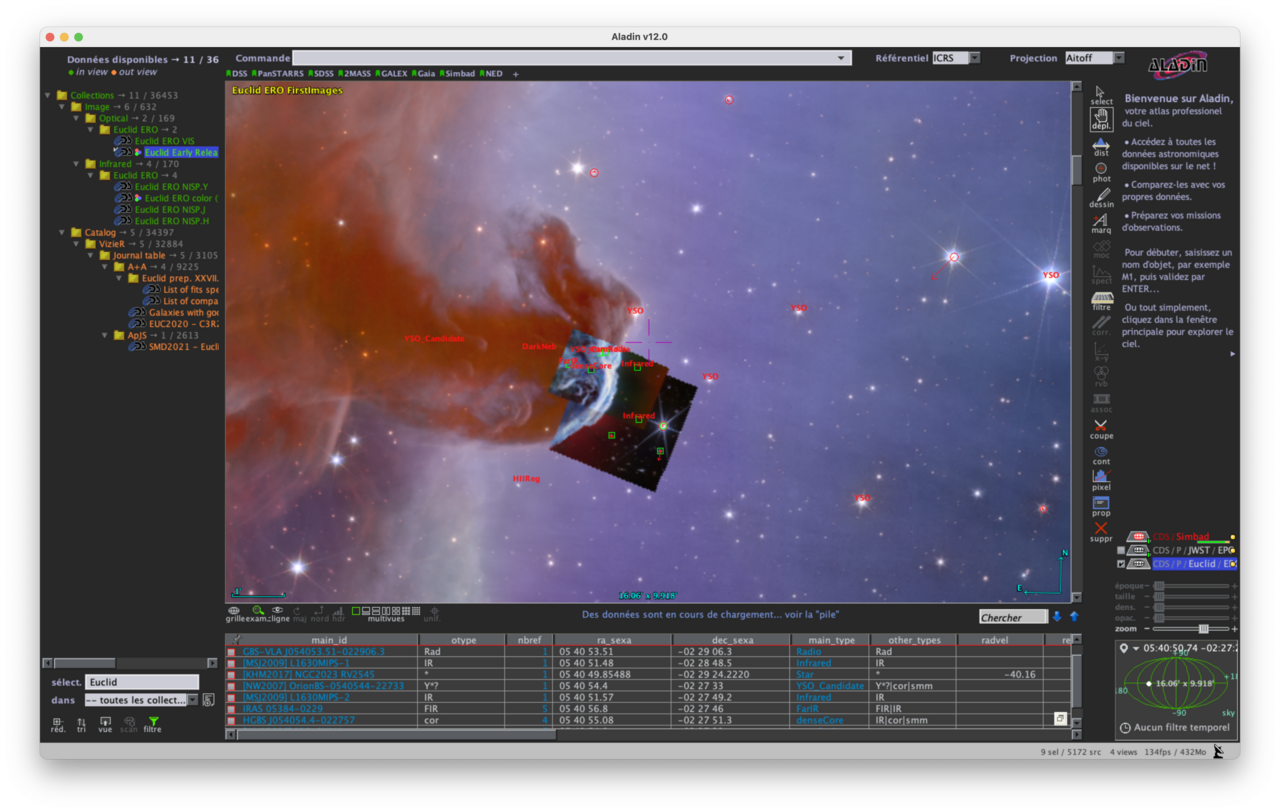The height and width of the screenshot is (812, 1280).
Task: Activate the coupe cut tool
Action: [x=1101, y=430]
